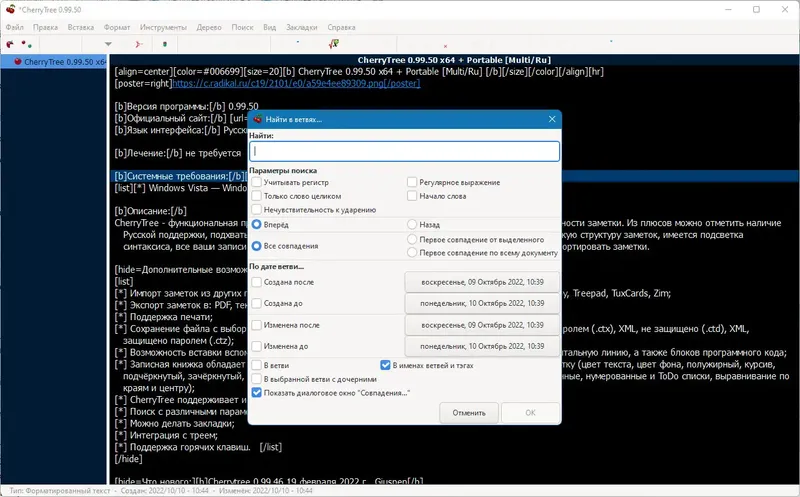Click the 'Изменён: 2022/10/10' status entry
800x497 pixels.
pos(265,491)
